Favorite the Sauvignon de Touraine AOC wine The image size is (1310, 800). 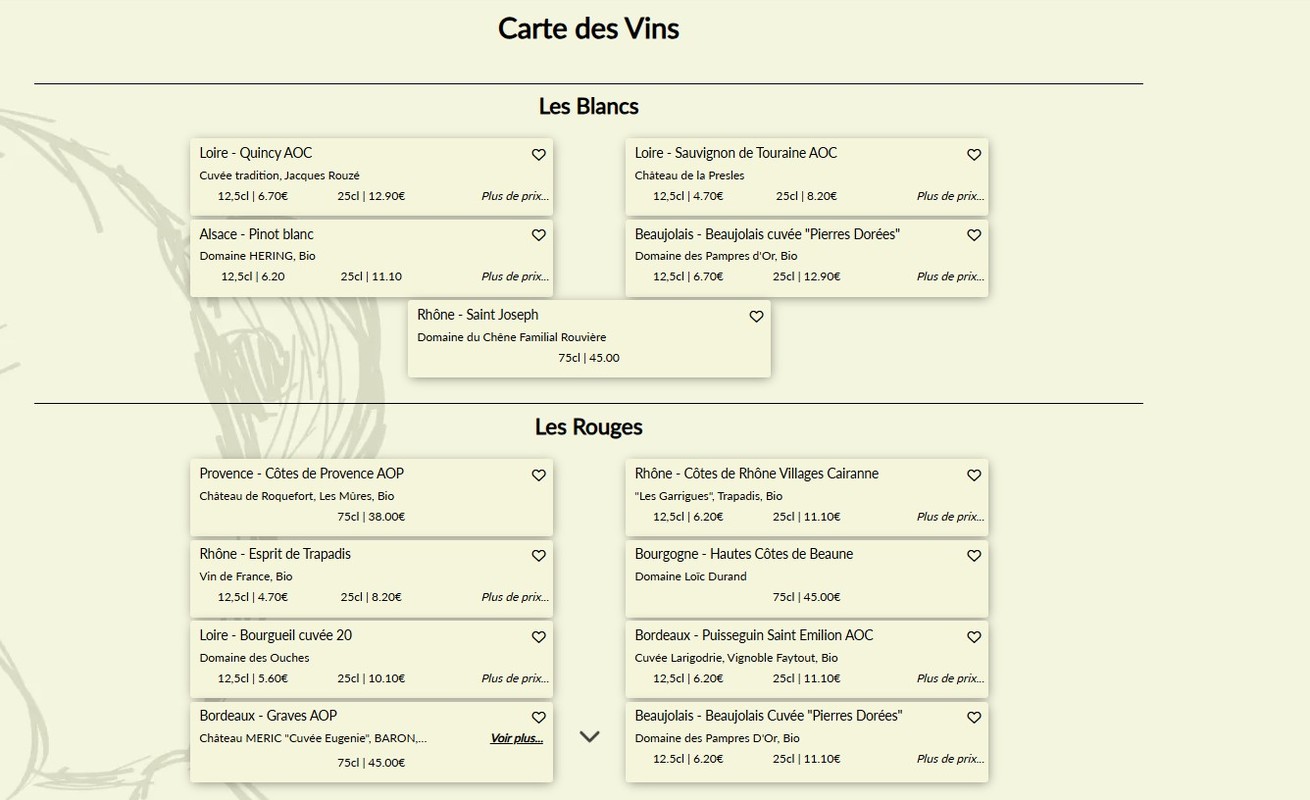click(x=974, y=155)
